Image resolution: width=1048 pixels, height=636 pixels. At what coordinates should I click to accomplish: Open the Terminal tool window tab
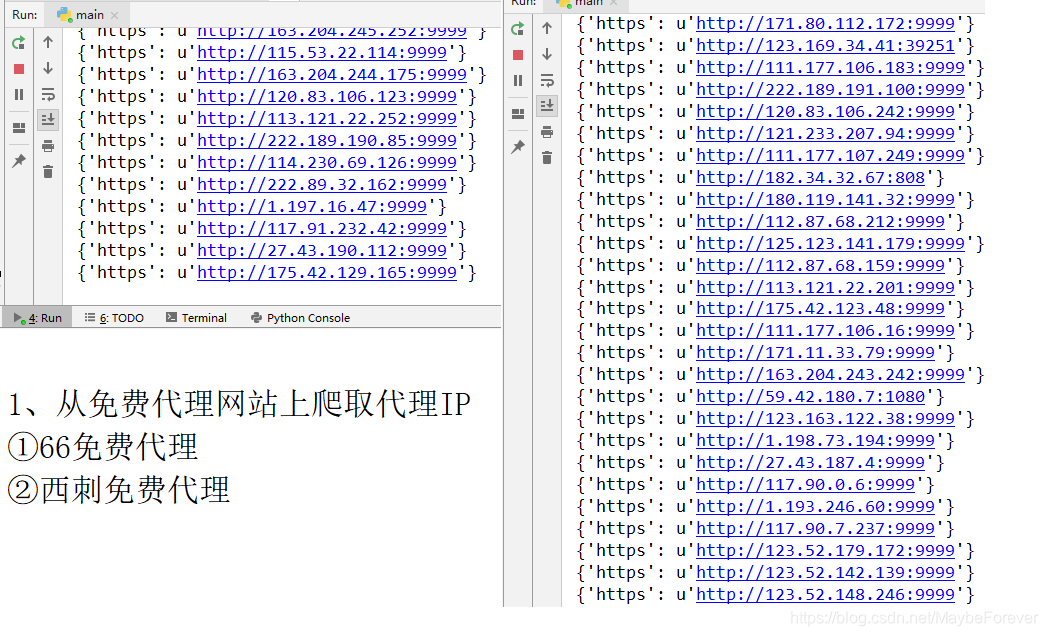pos(196,318)
